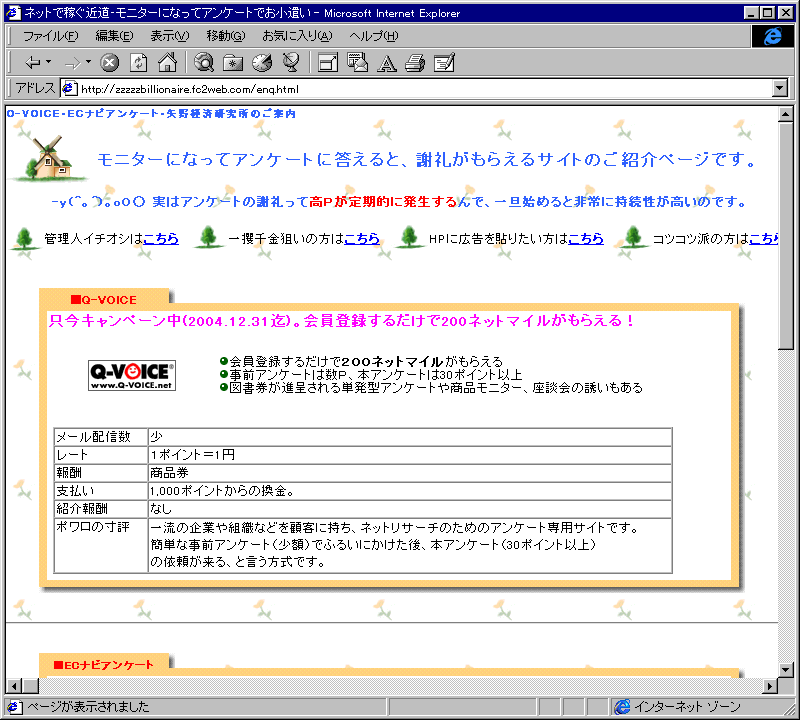
Task: Click the Internet zone globe icon in status bar
Action: (622, 707)
